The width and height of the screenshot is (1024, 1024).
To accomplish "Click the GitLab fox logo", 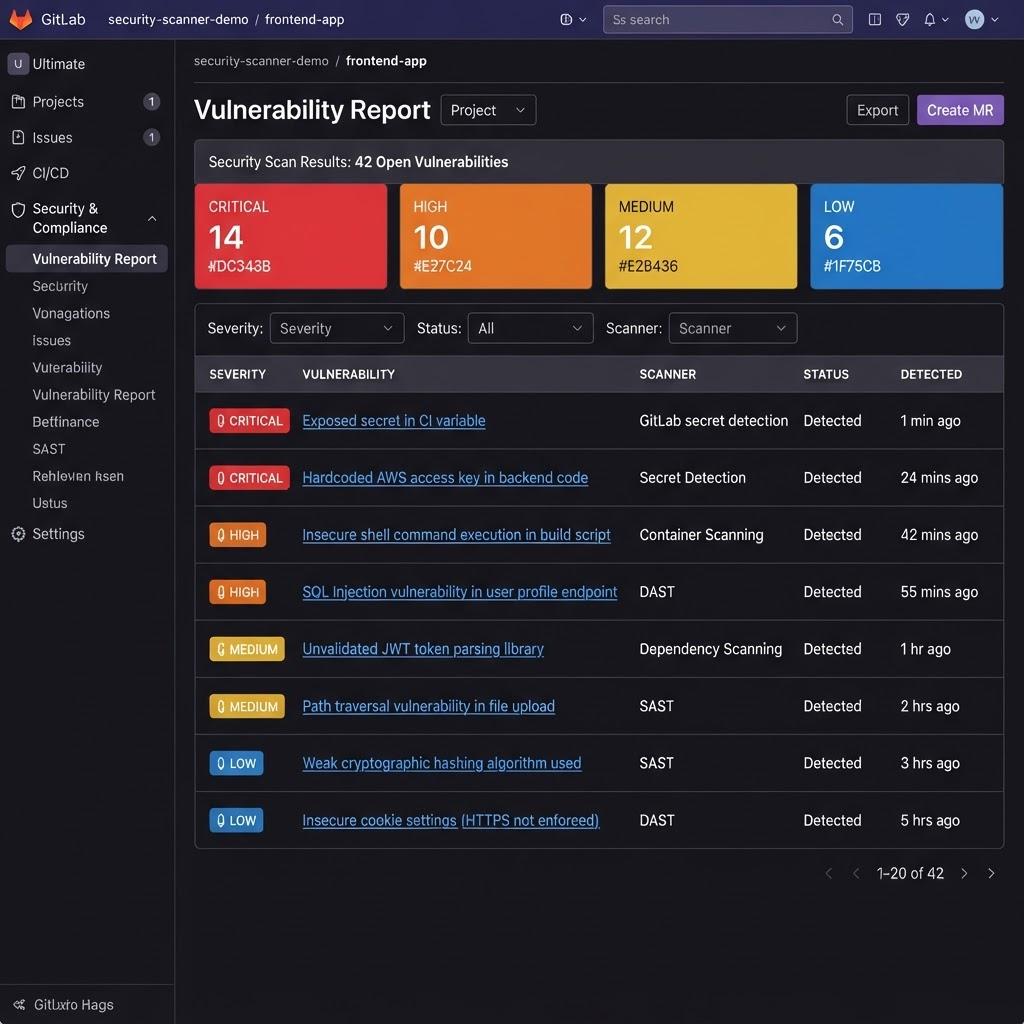I will 21,19.
